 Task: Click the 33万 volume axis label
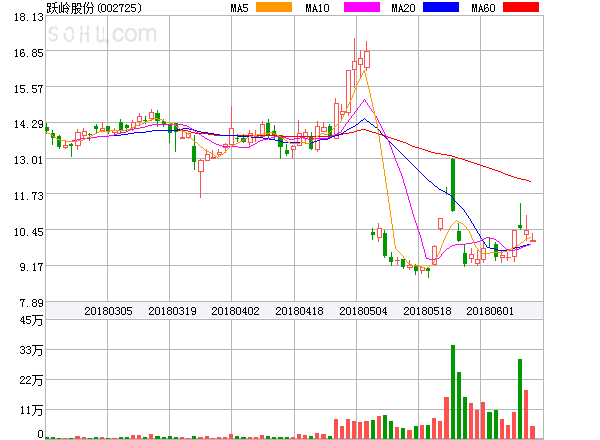[31, 350]
